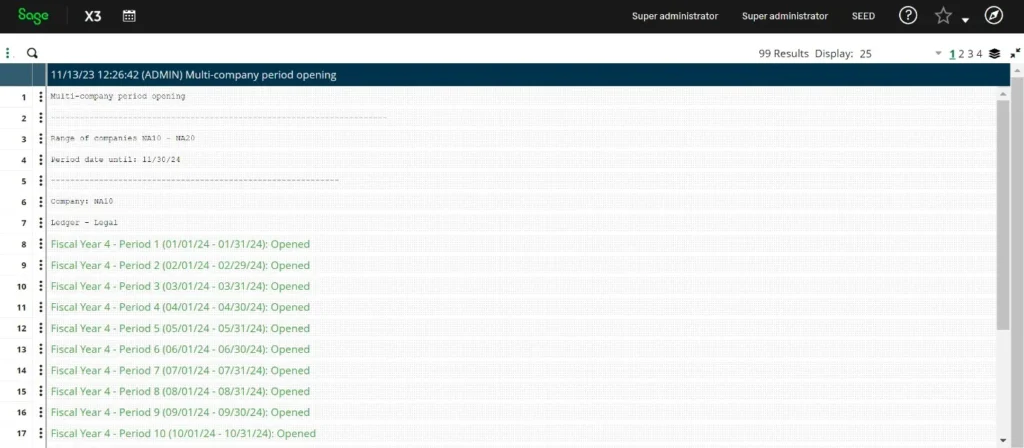Click the vertical scrollbar thumb
The width and height of the screenshot is (1024, 448).
click(1003, 215)
